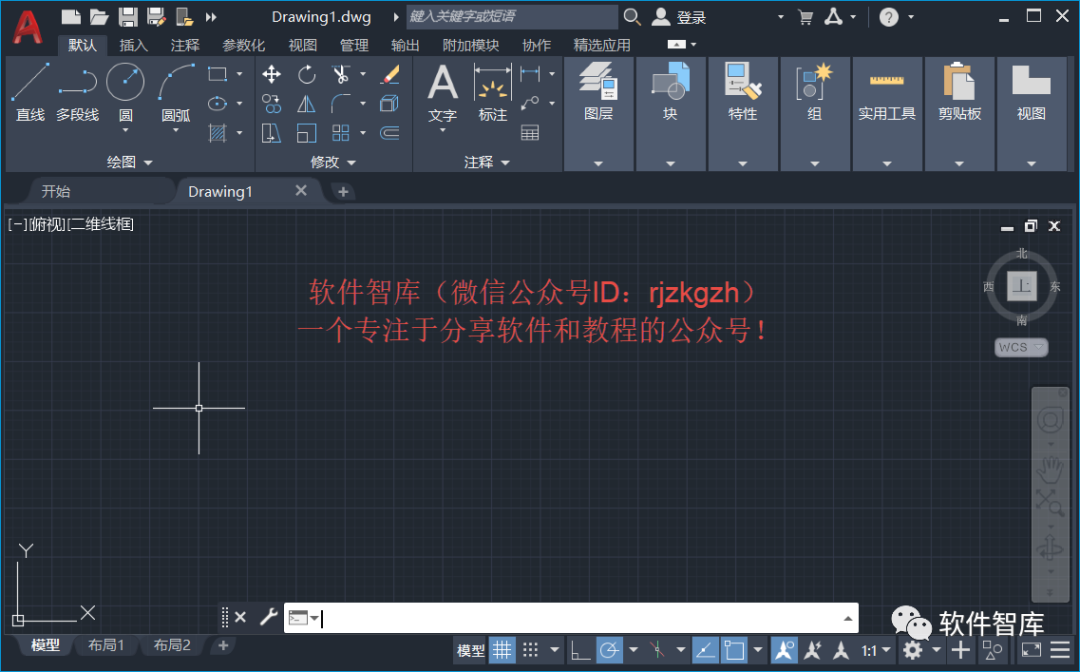The height and width of the screenshot is (672, 1080).
Task: Expand the Quick Access toolbar overflow arrows
Action: click(x=211, y=17)
